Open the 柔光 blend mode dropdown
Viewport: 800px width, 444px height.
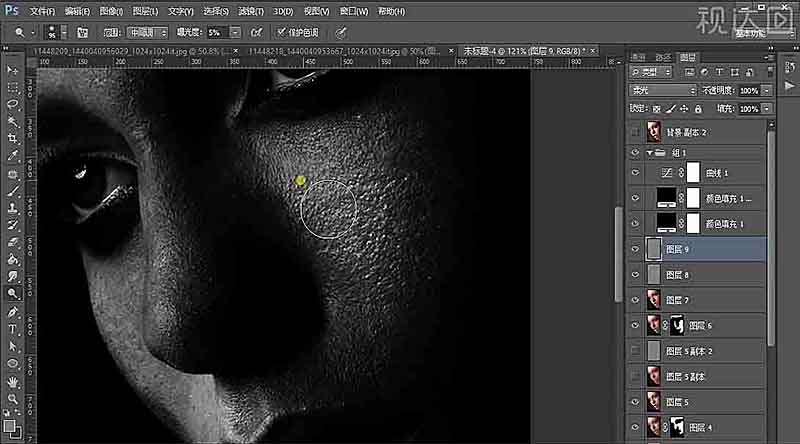pyautogui.click(x=663, y=90)
